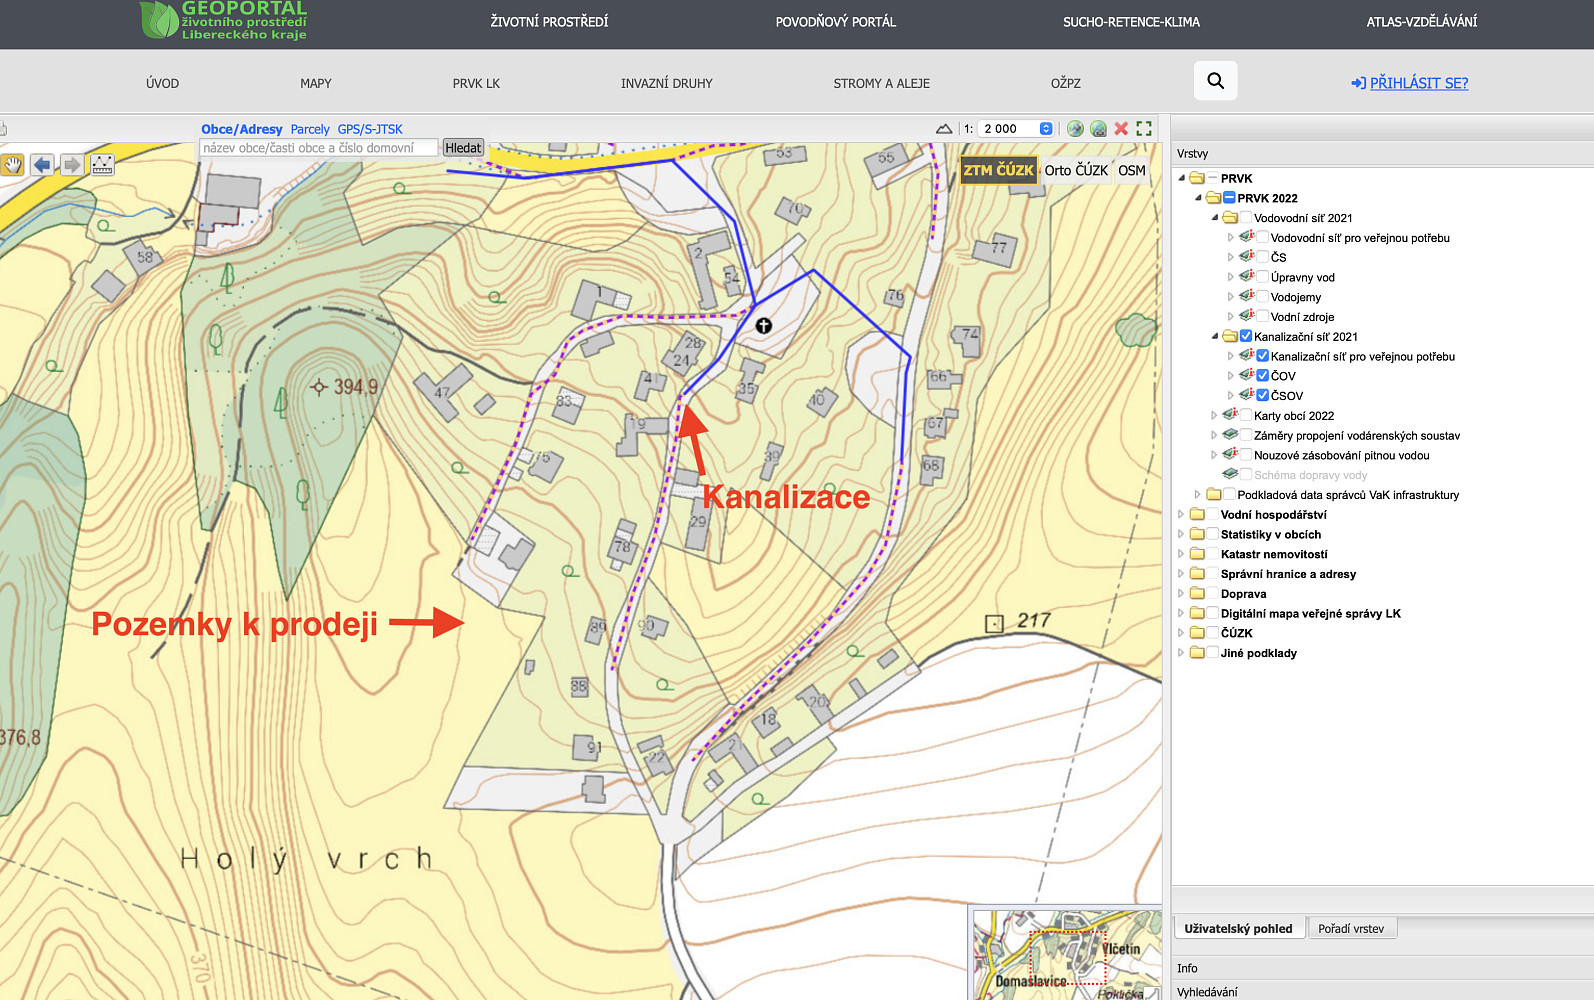1594x1000 pixels.
Task: Click folder icon of Katastr nemovitostí
Action: point(1197,554)
